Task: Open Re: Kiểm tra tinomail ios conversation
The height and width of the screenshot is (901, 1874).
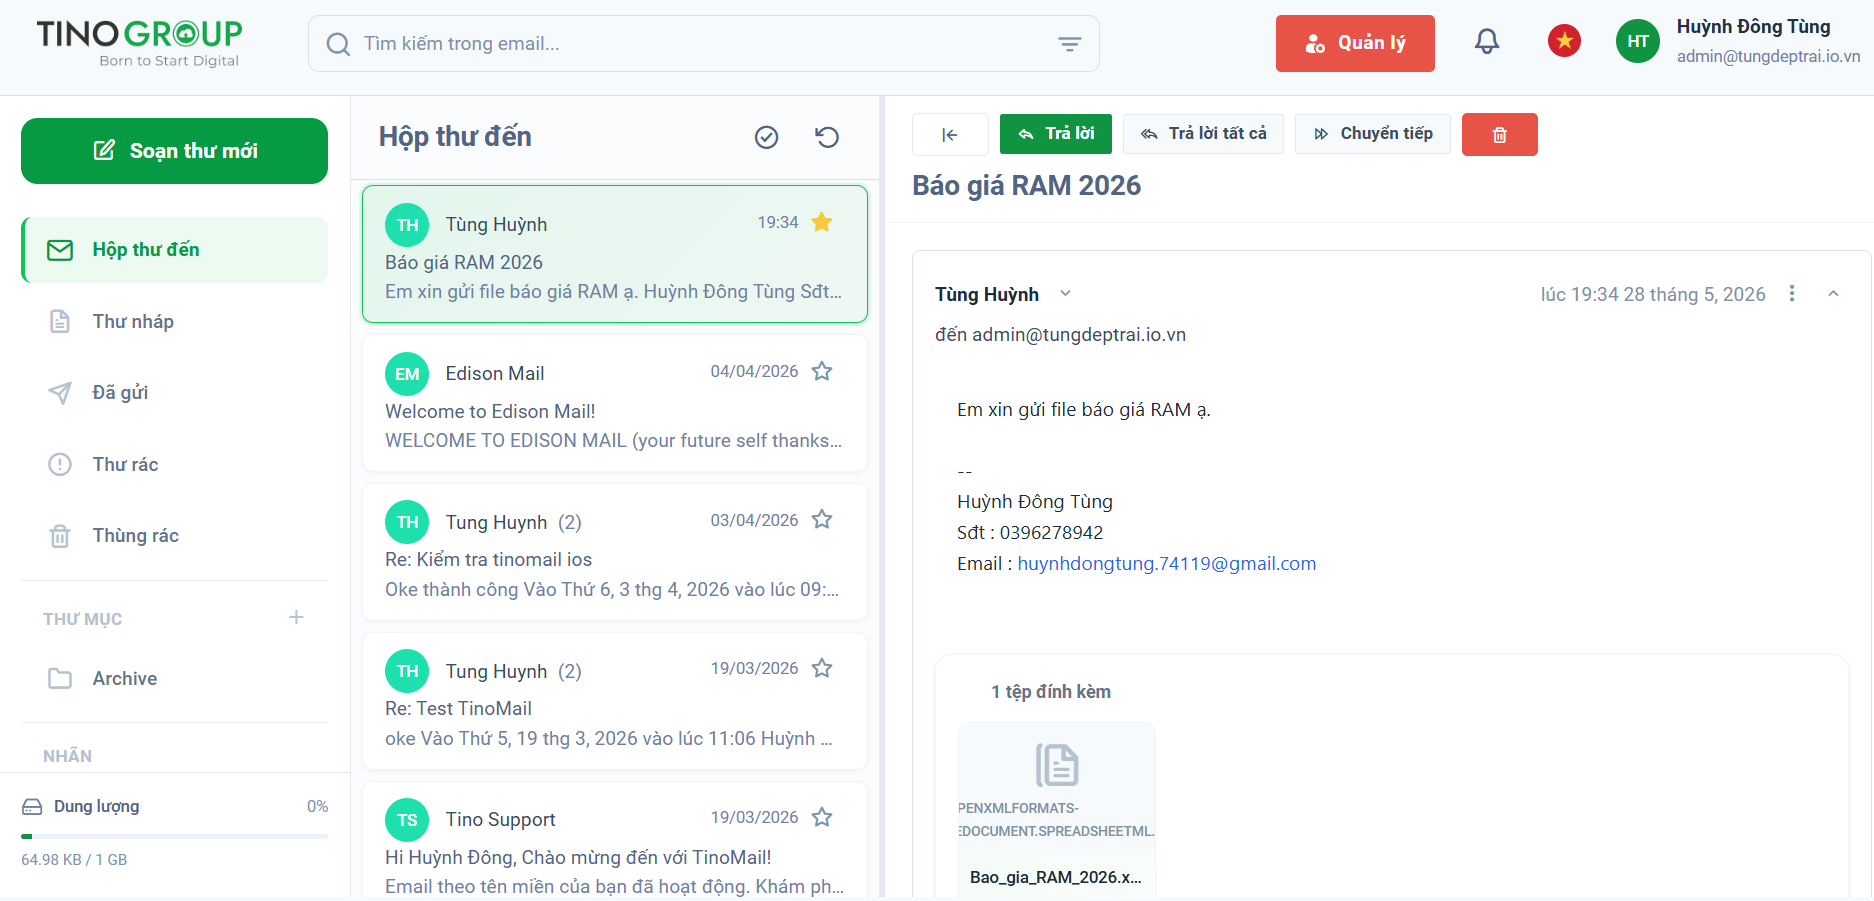Action: tap(615, 552)
